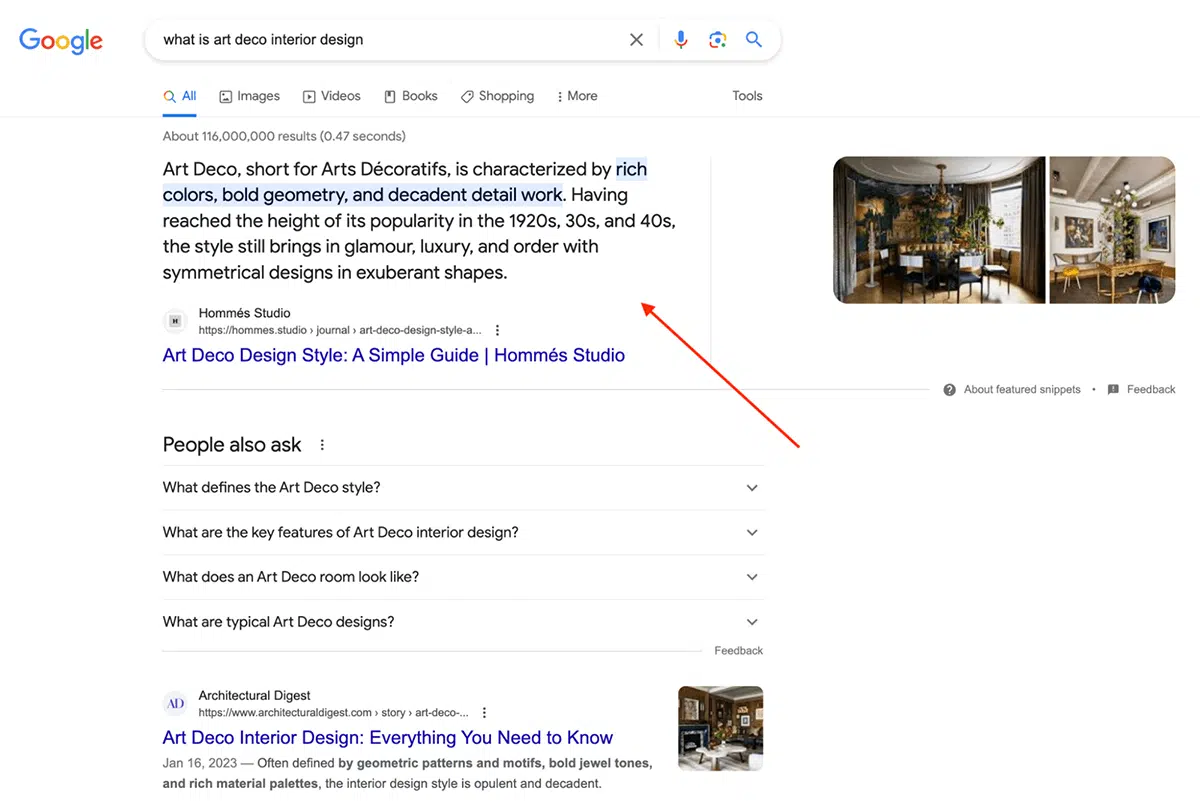The height and width of the screenshot is (801, 1200).
Task: Expand 'What defines the Art Deco style?'
Action: [463, 488]
